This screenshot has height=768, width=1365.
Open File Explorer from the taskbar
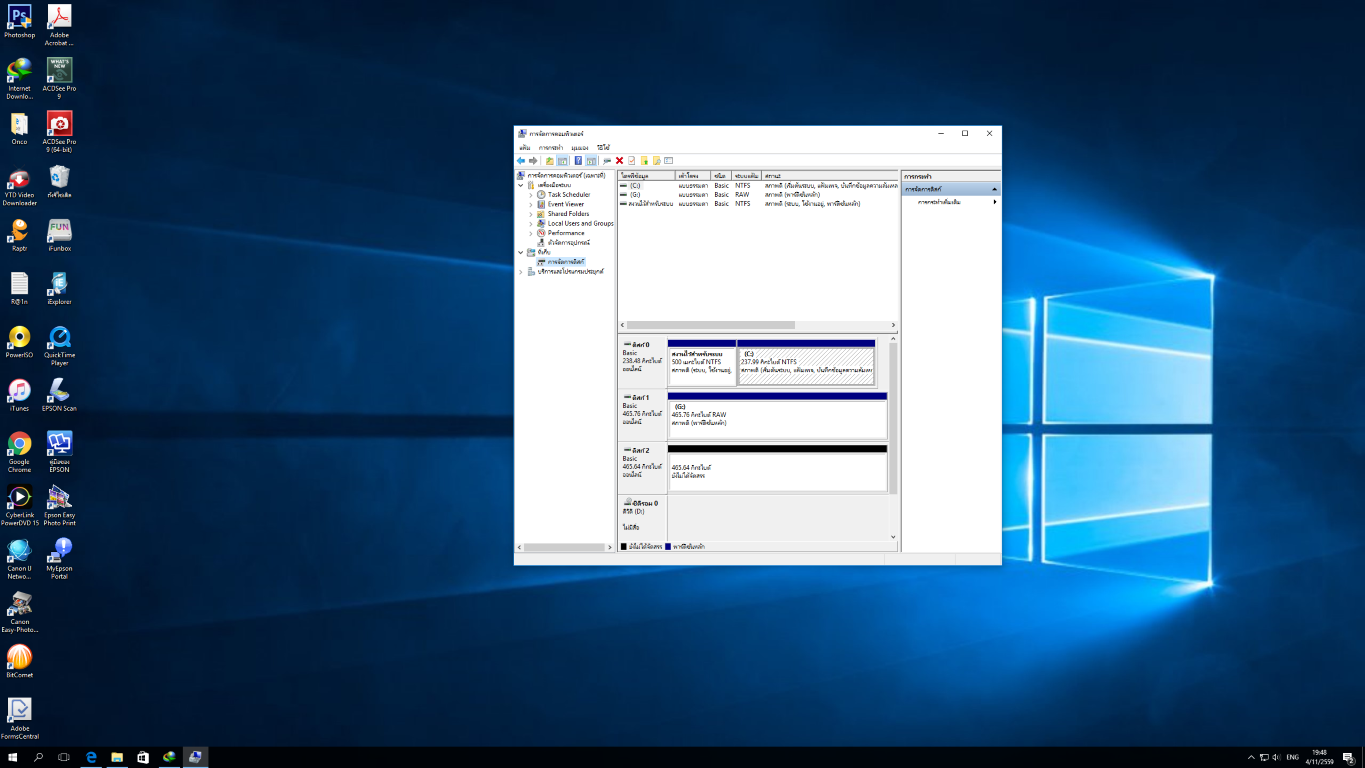[117, 758]
